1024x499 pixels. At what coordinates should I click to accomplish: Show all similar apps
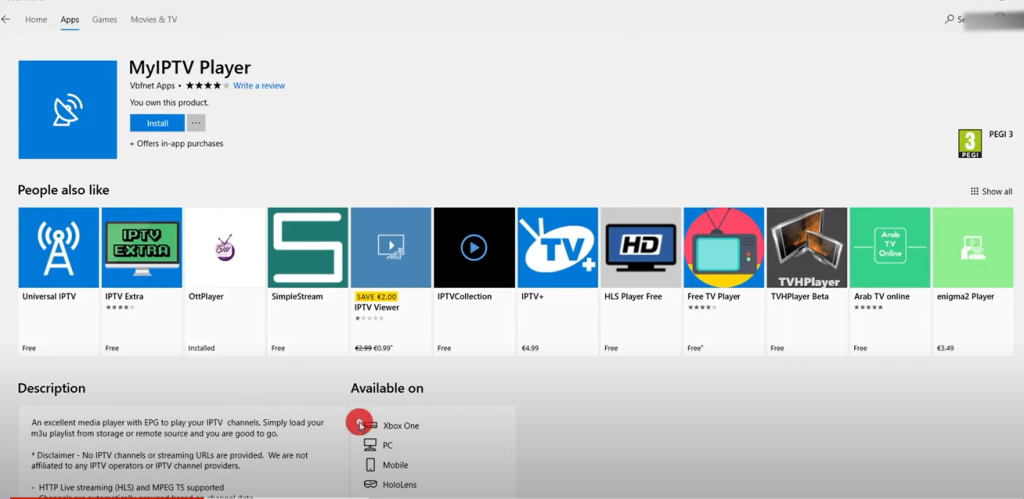(x=991, y=191)
